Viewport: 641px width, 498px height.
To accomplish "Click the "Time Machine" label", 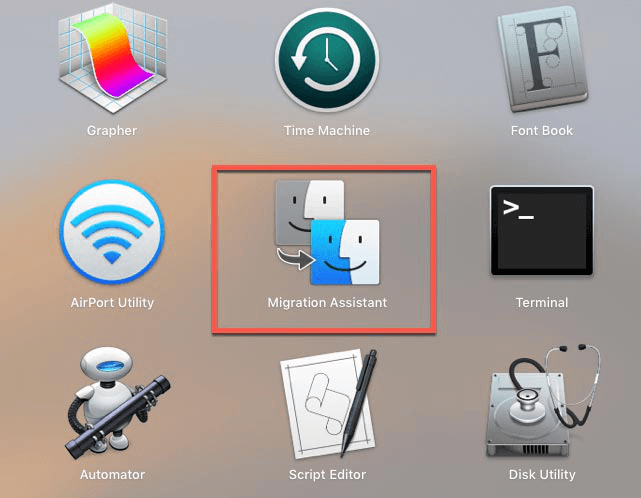I will pyautogui.click(x=327, y=130).
